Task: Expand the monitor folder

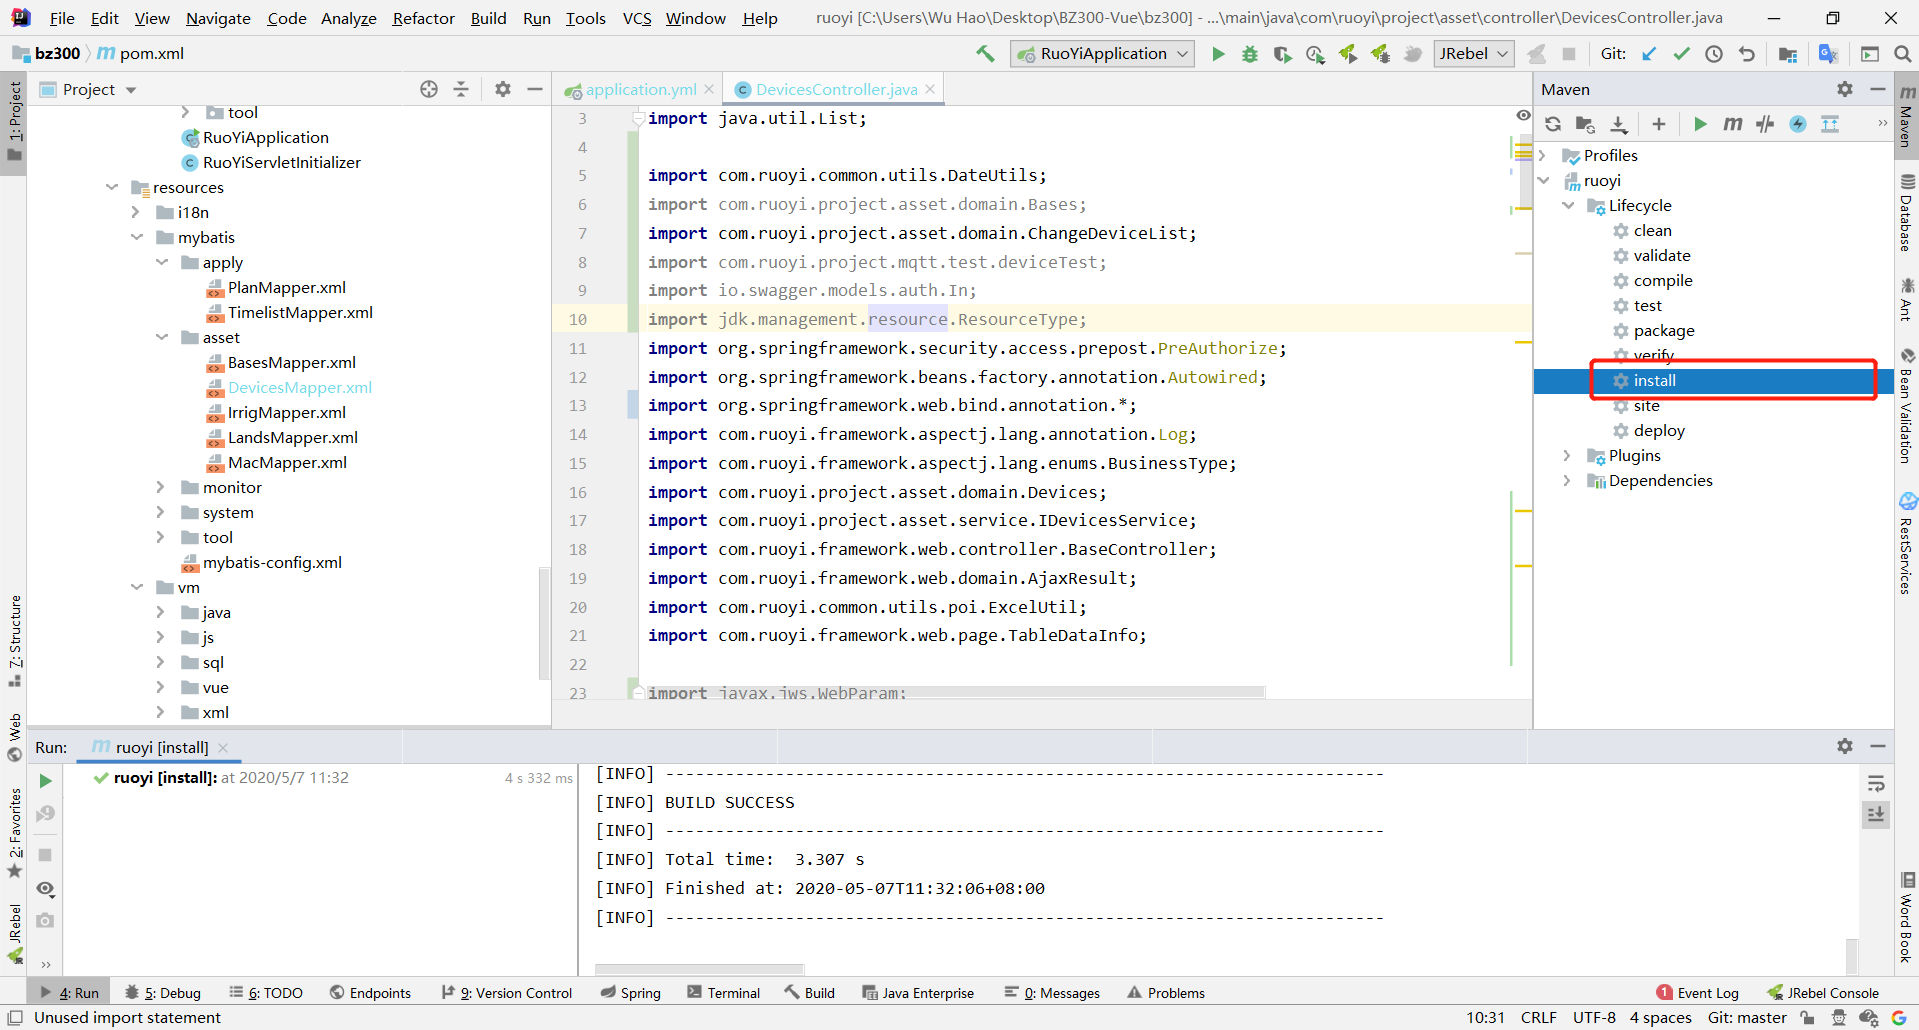Action: pos(161,487)
